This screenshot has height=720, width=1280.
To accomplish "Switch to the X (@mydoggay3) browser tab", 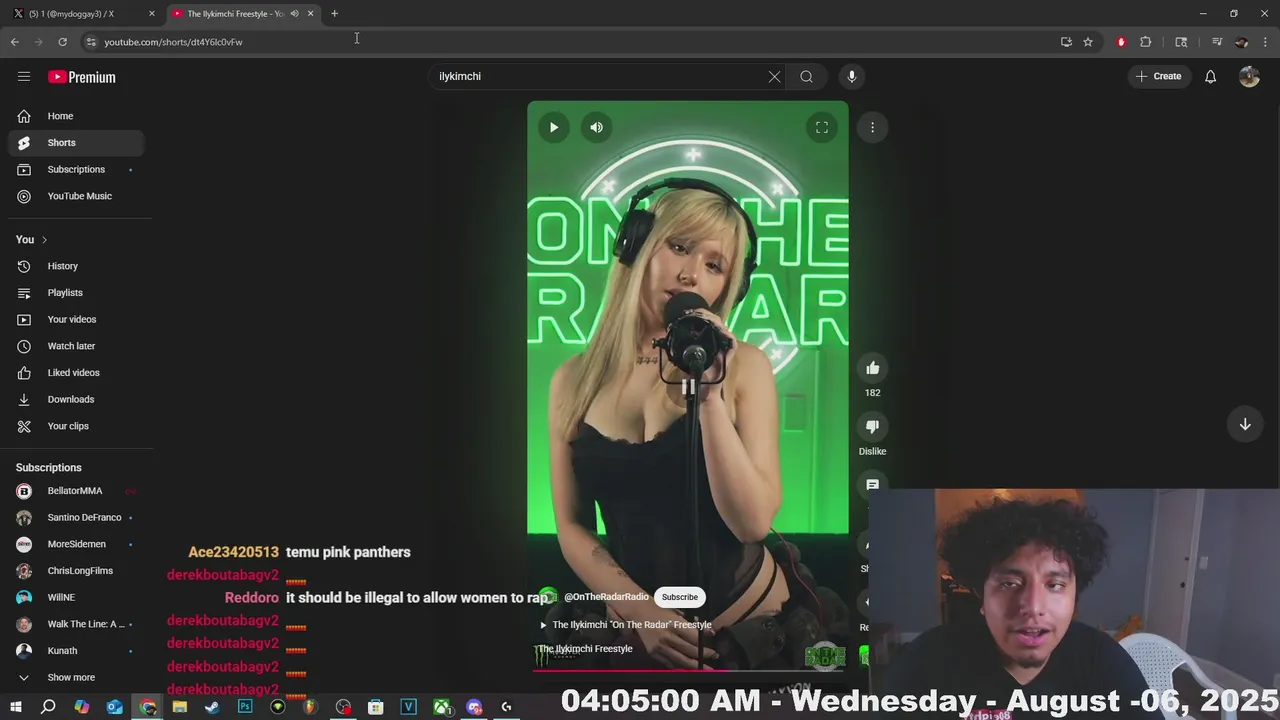I will click(84, 14).
